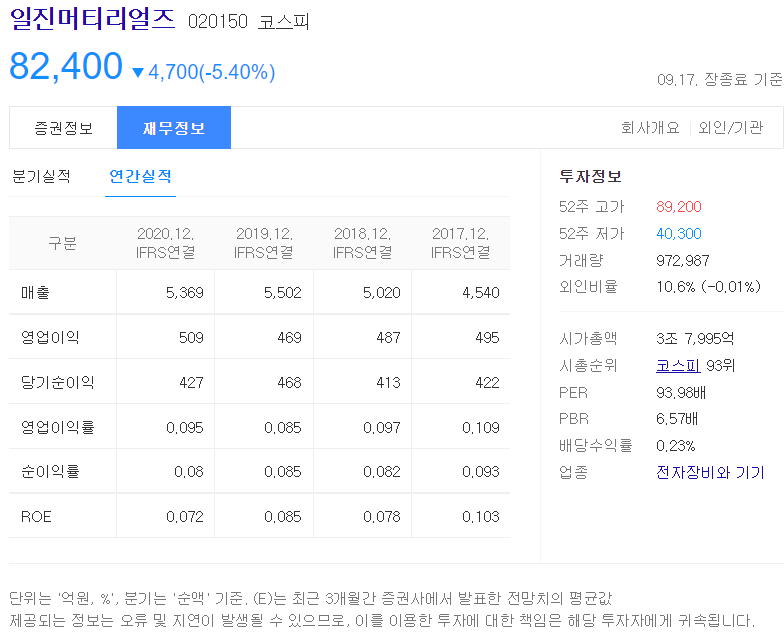Click the 2018.12. IFRS연결 column header
This screenshot has height=641, width=784.
[x=362, y=243]
